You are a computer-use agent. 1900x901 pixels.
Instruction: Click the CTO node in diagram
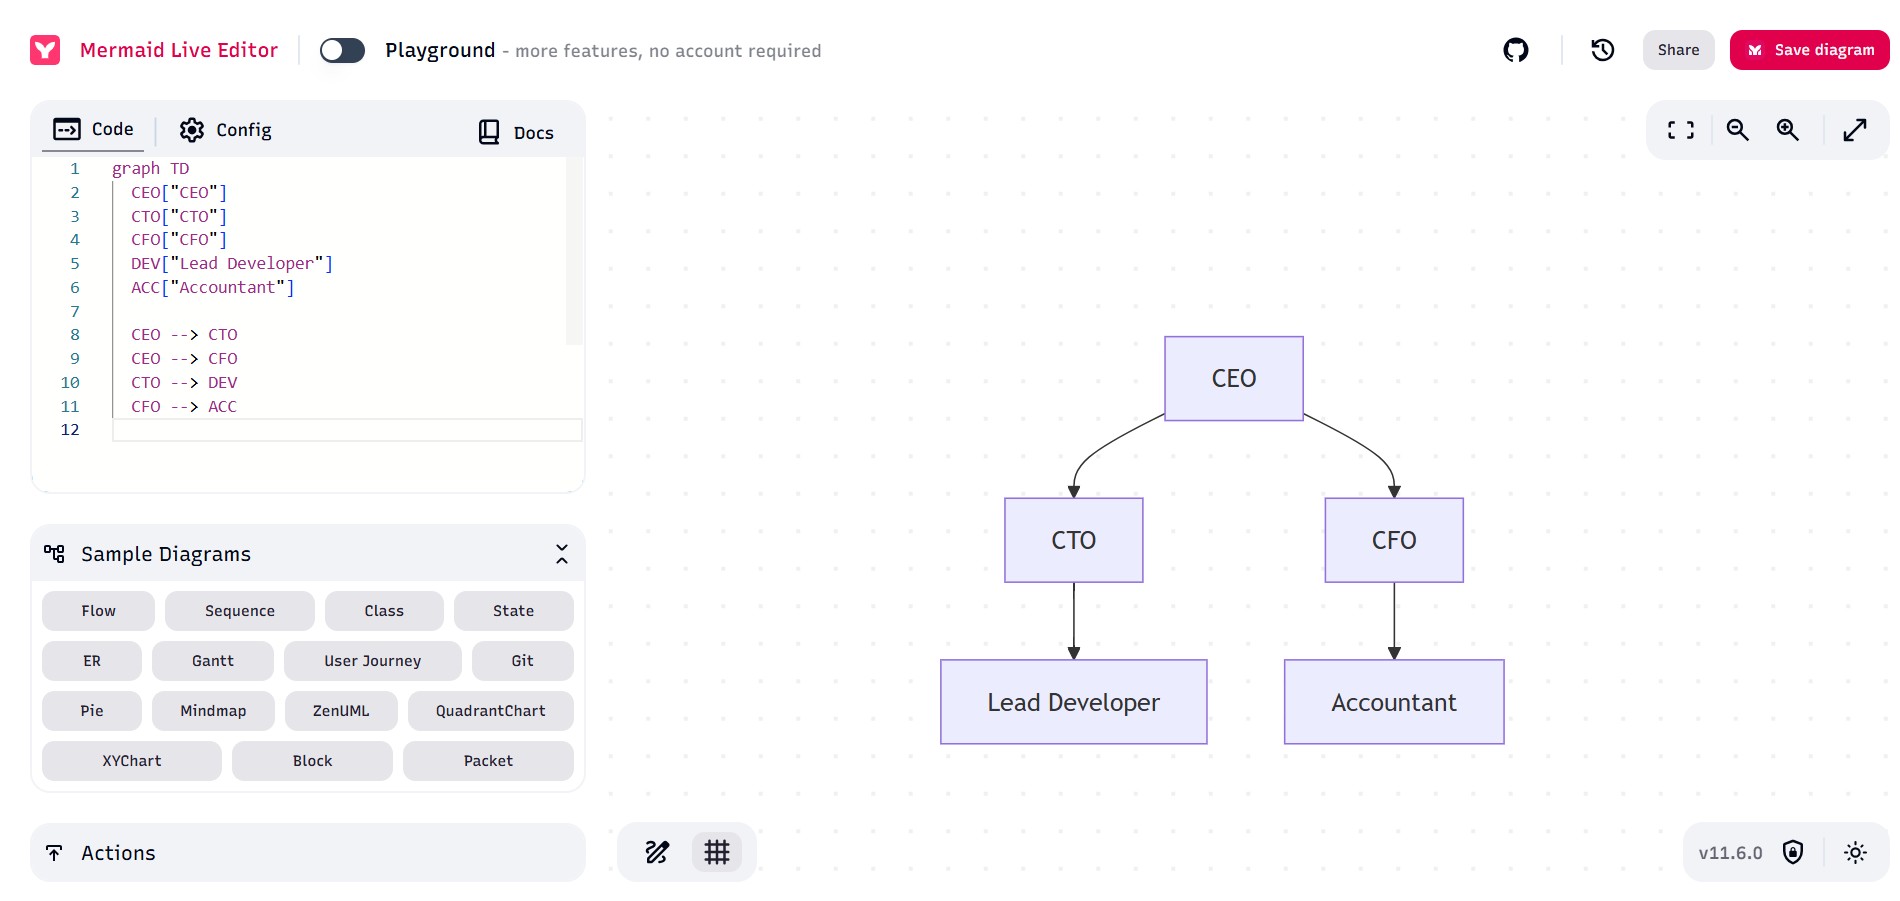pyautogui.click(x=1074, y=540)
